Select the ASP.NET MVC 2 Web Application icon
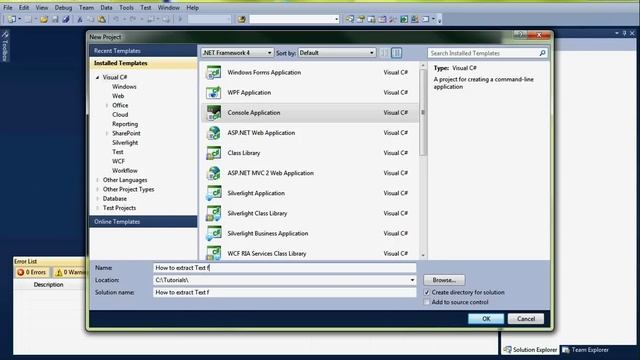 pyautogui.click(x=213, y=173)
